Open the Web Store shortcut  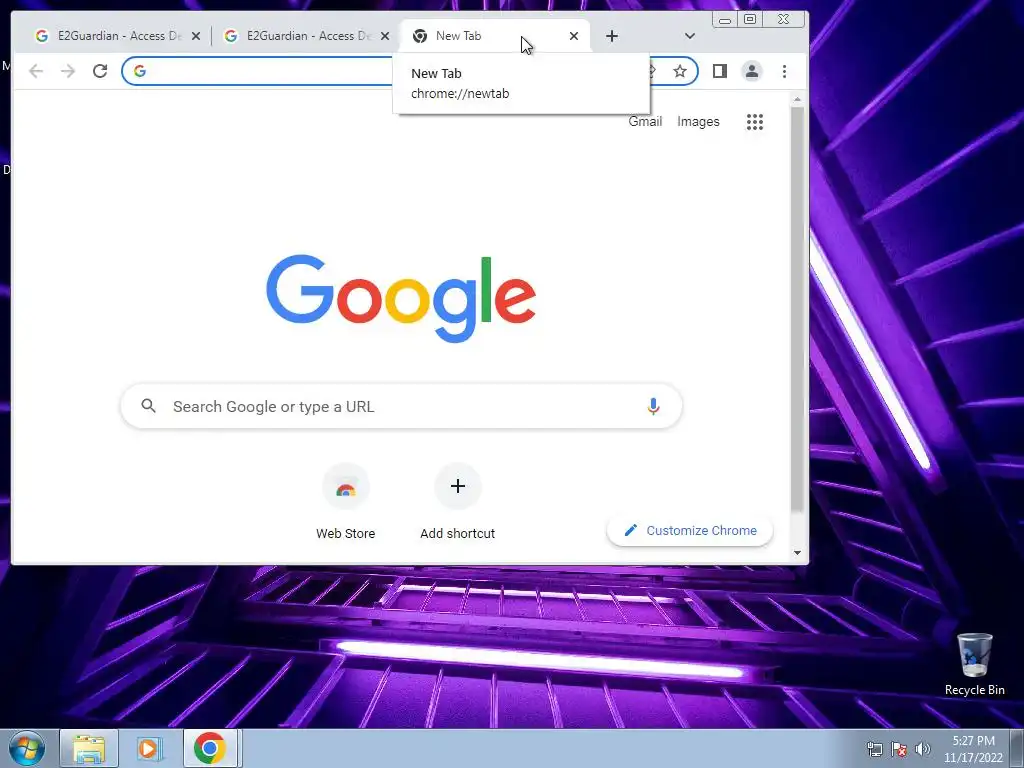345,502
